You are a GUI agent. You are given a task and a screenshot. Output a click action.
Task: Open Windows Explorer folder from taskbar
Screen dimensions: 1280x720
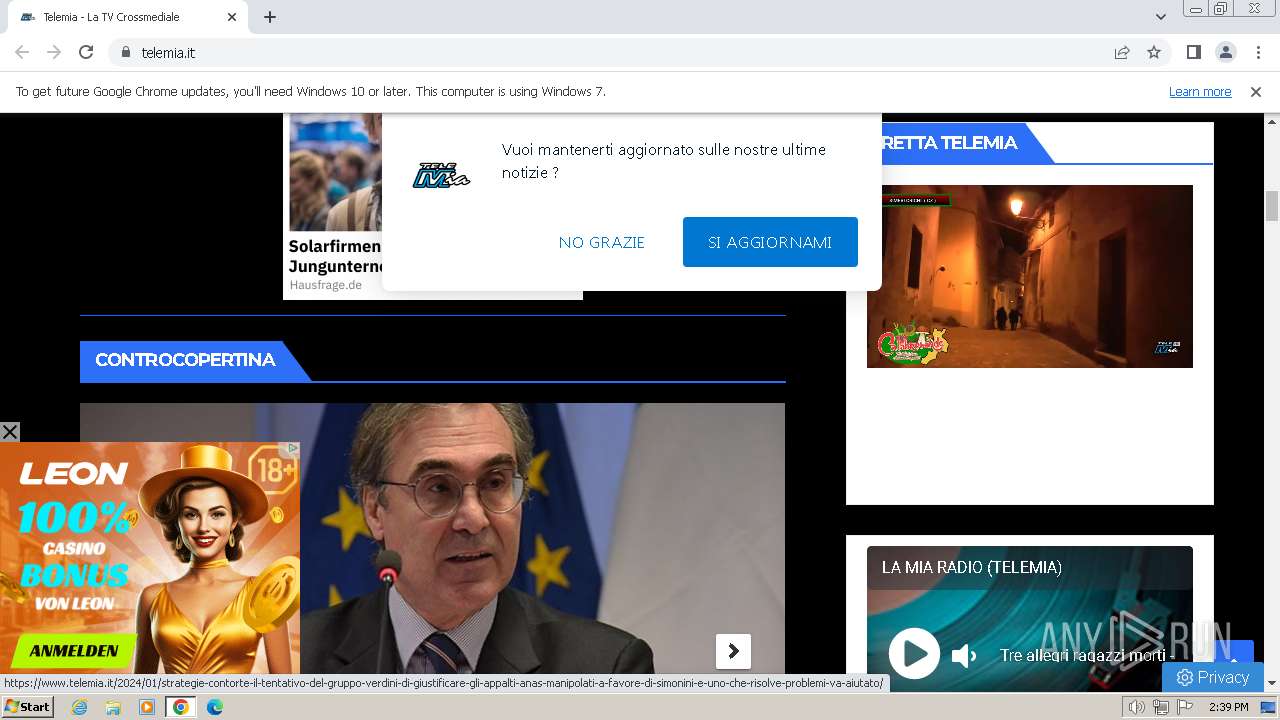point(113,707)
